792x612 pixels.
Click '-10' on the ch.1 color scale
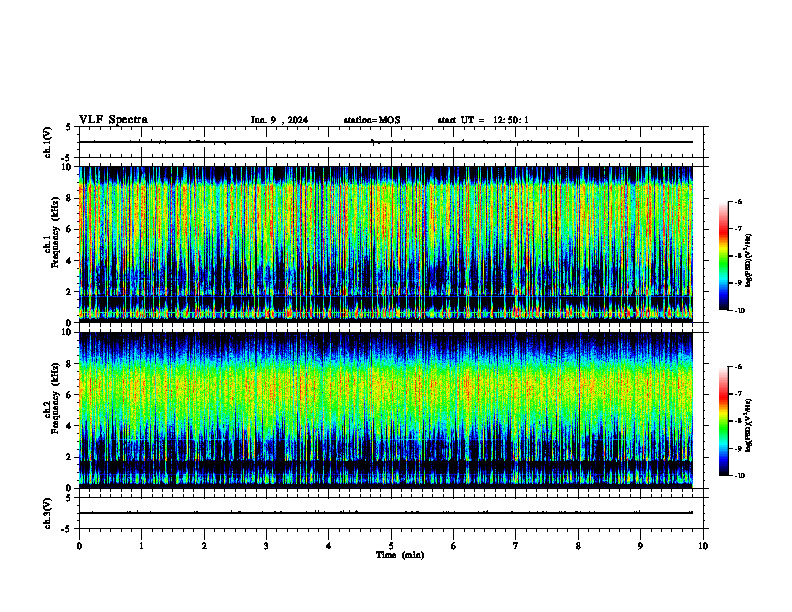pyautogui.click(x=739, y=311)
